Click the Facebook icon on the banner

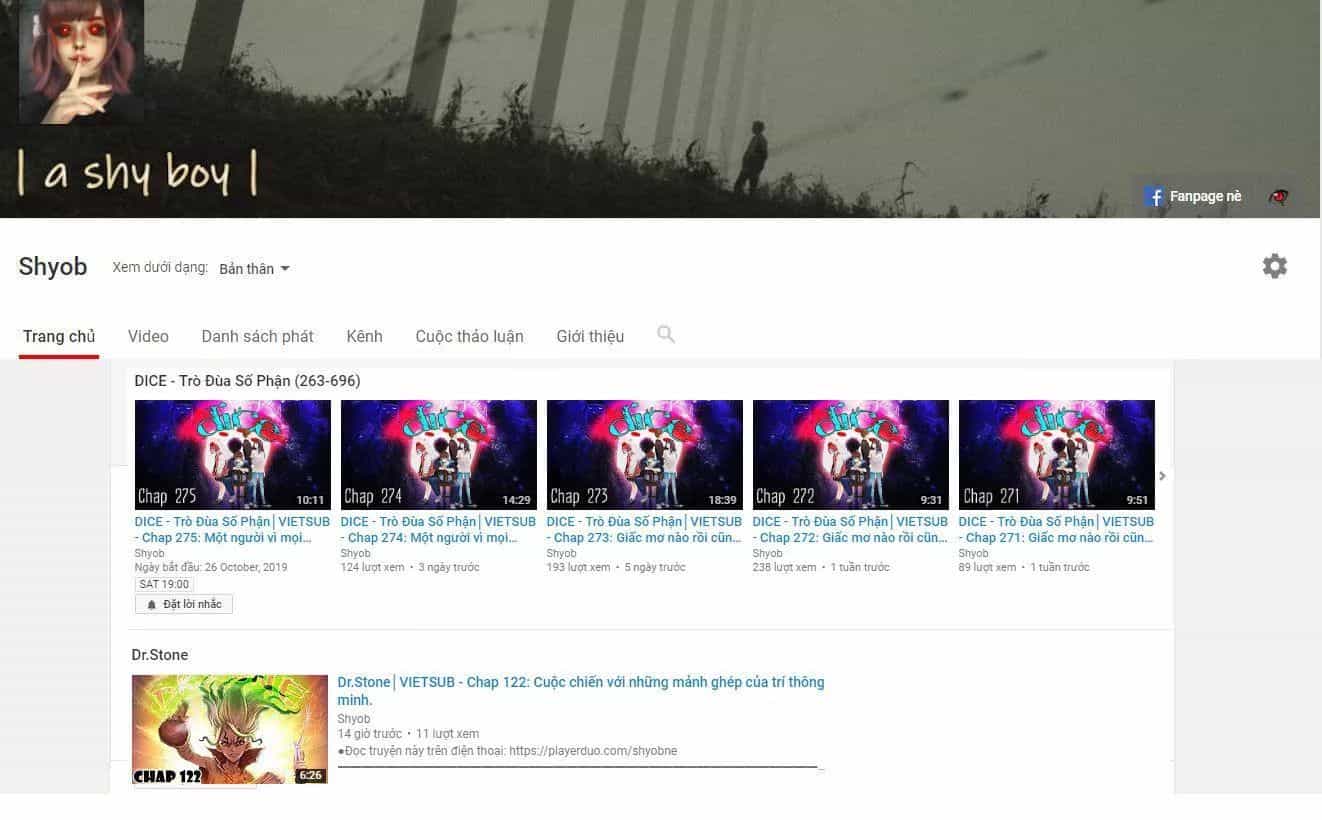(1155, 197)
